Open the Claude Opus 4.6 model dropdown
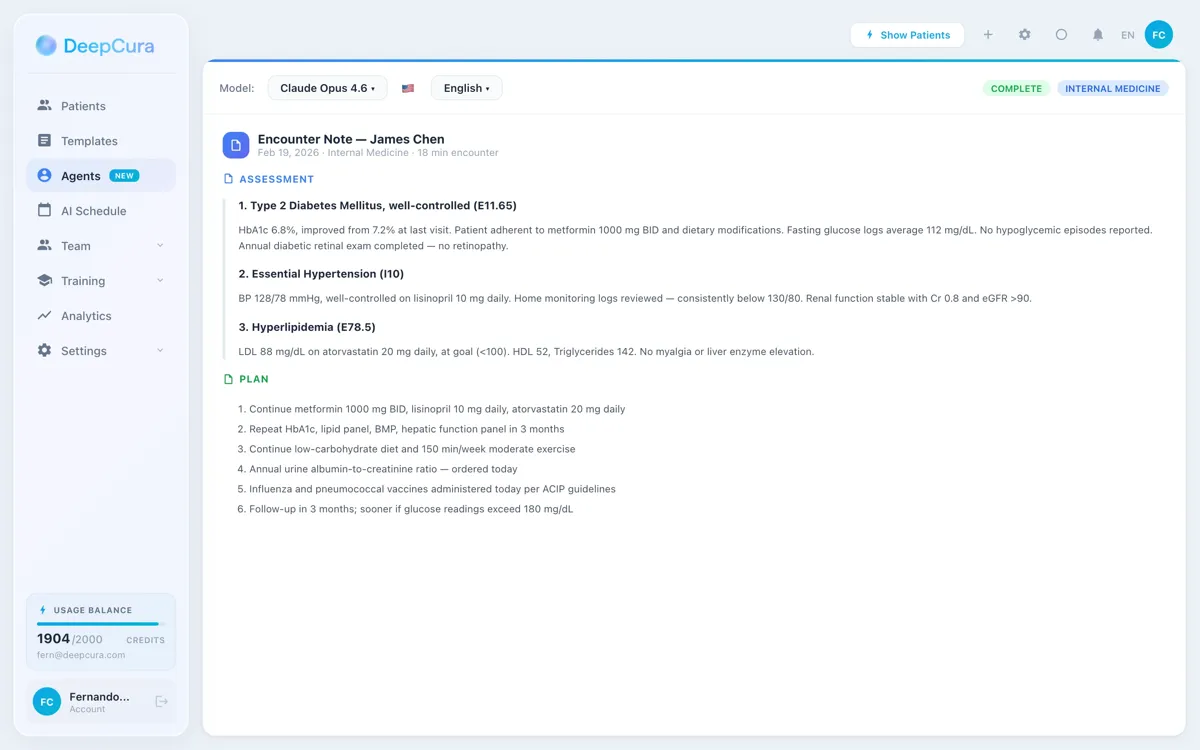Viewport: 1200px width, 750px height. point(327,88)
